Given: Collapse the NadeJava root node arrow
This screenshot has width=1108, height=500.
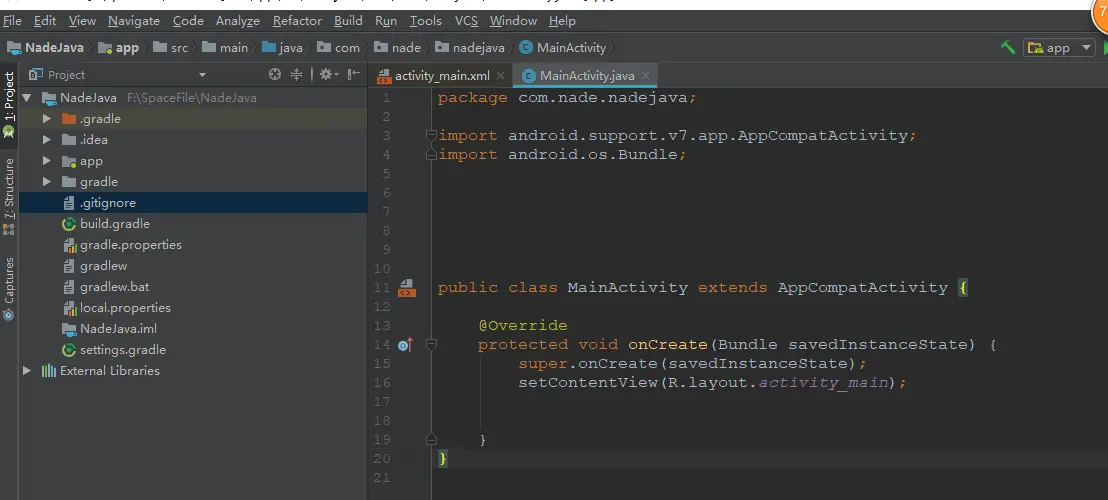Looking at the screenshot, I should [x=27, y=97].
